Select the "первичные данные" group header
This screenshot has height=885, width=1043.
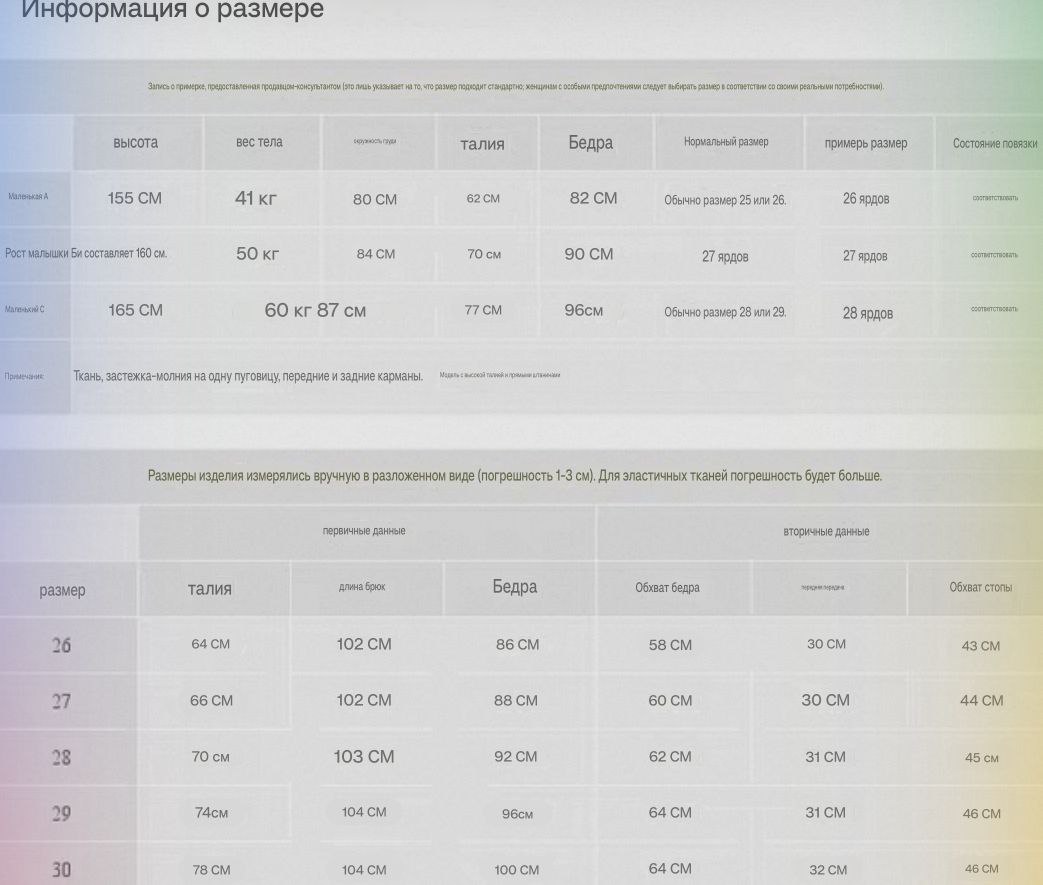[364, 531]
